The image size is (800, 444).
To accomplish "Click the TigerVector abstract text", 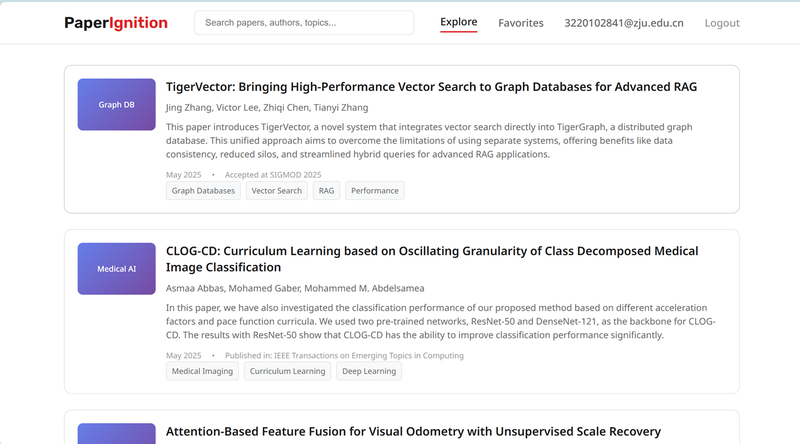I will [429, 140].
